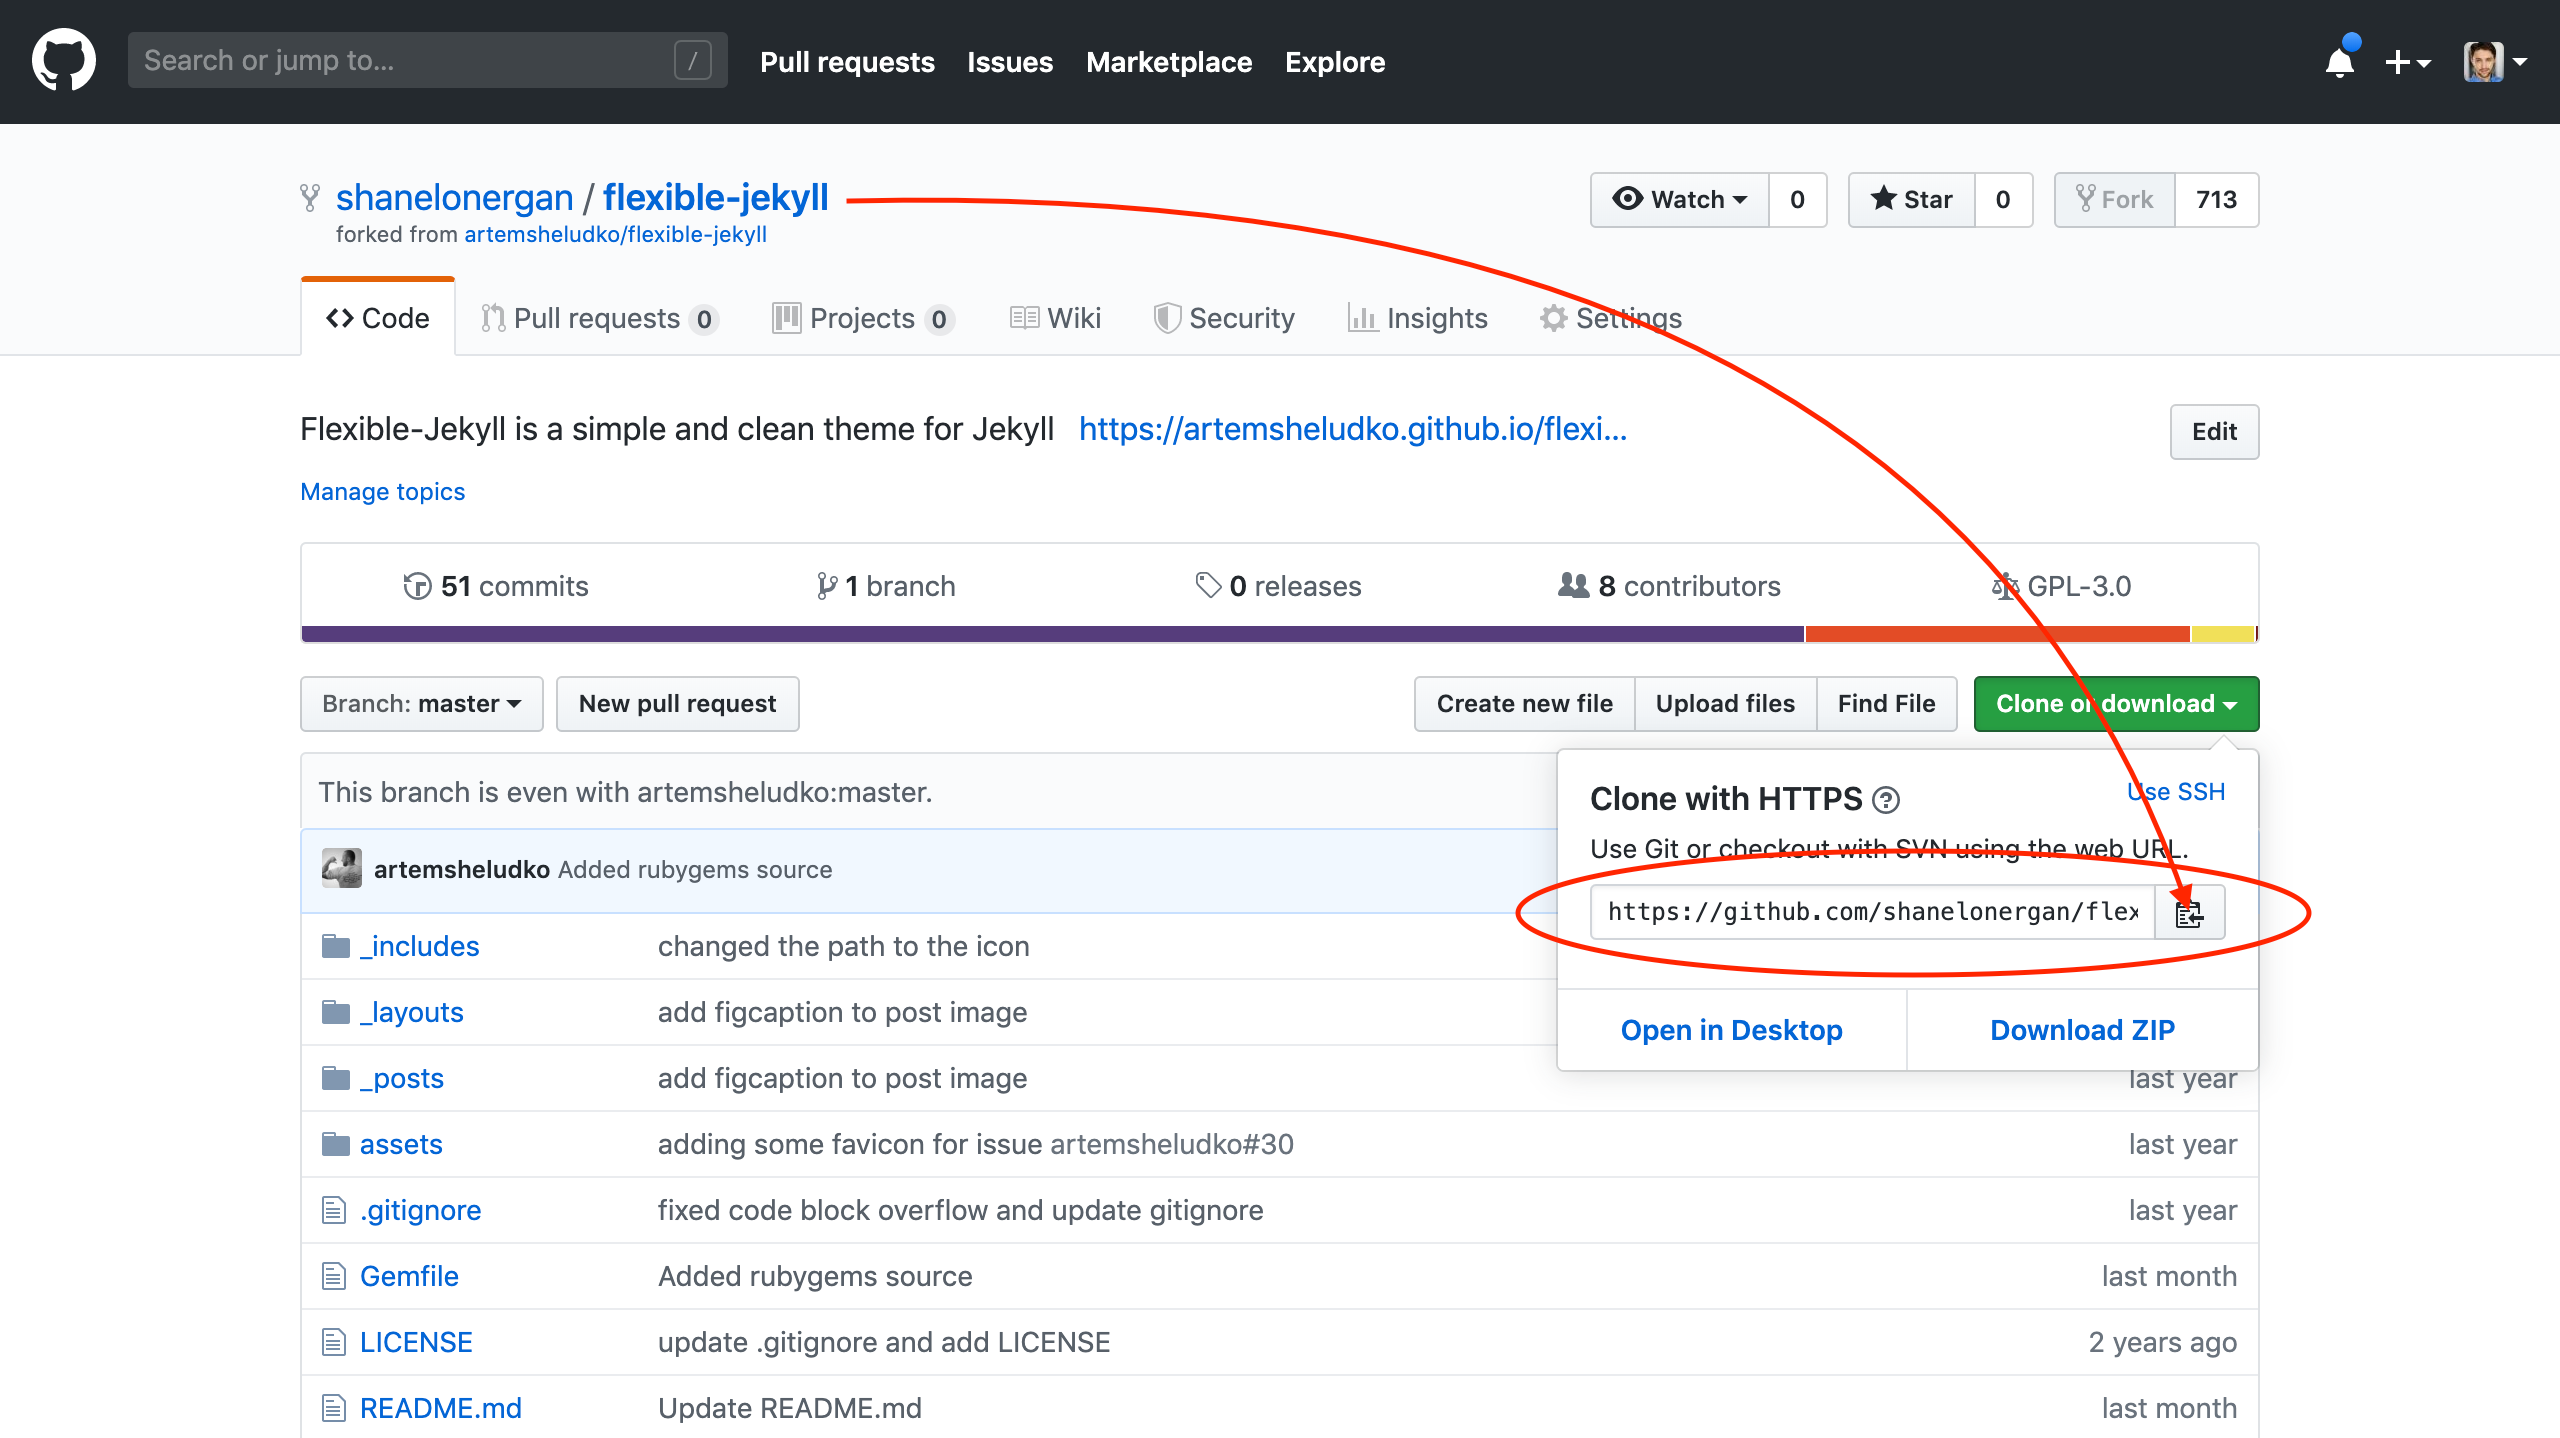The width and height of the screenshot is (2560, 1438).
Task: Open Marketplace in top navigation
Action: coord(1169,62)
